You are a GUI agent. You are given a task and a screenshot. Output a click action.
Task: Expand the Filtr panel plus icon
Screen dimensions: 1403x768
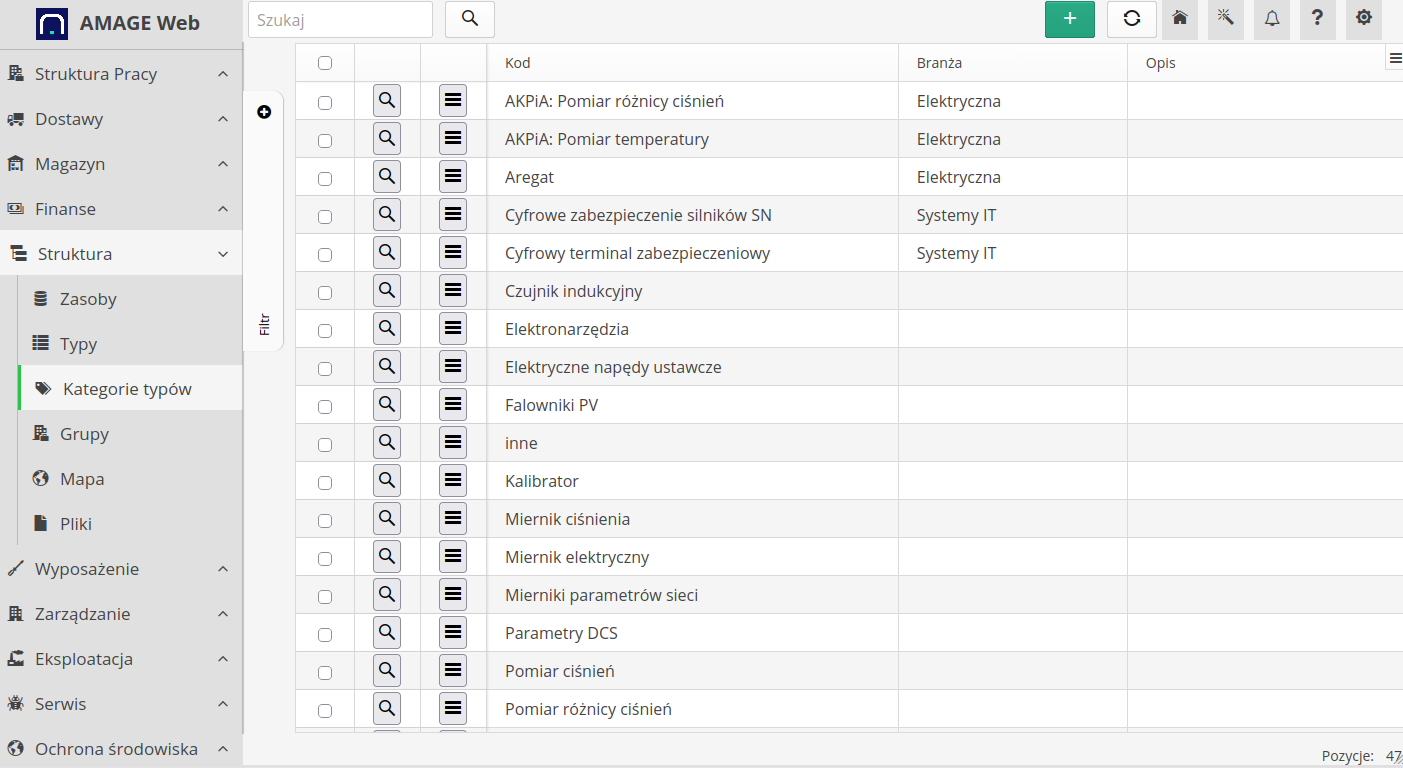264,112
